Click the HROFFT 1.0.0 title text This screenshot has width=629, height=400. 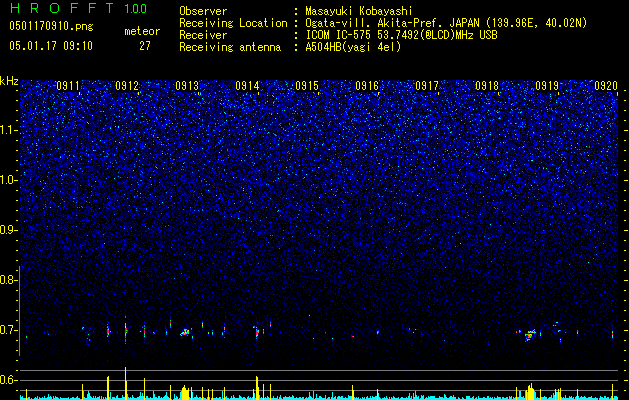click(x=78, y=8)
